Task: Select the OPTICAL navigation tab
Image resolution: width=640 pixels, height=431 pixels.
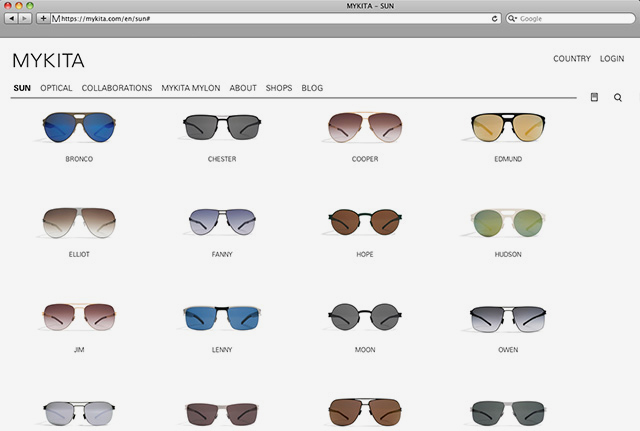Action: pyautogui.click(x=56, y=88)
